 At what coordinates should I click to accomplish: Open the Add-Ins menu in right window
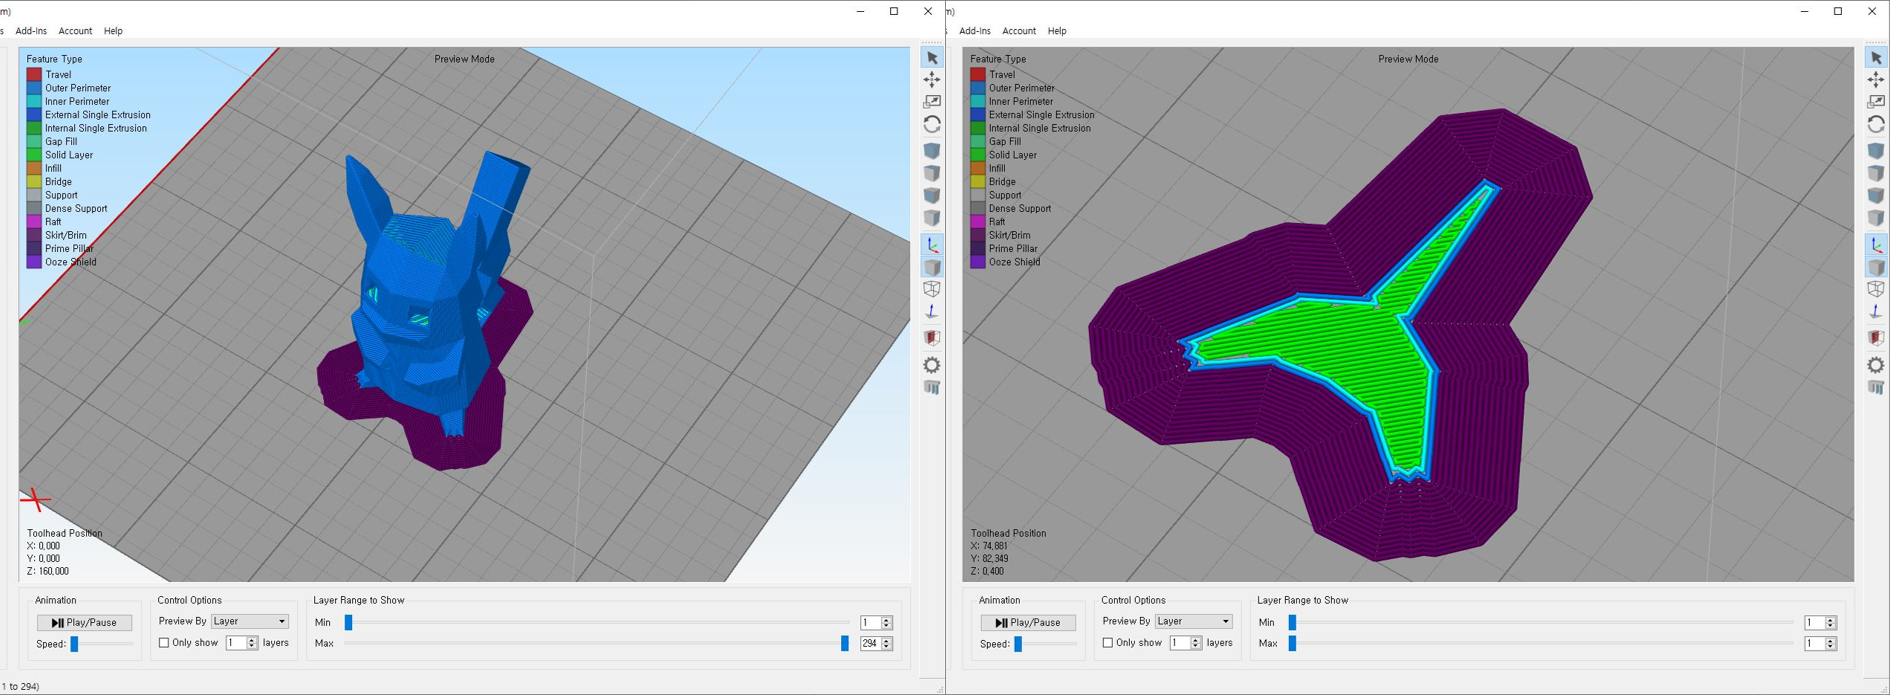coord(975,31)
